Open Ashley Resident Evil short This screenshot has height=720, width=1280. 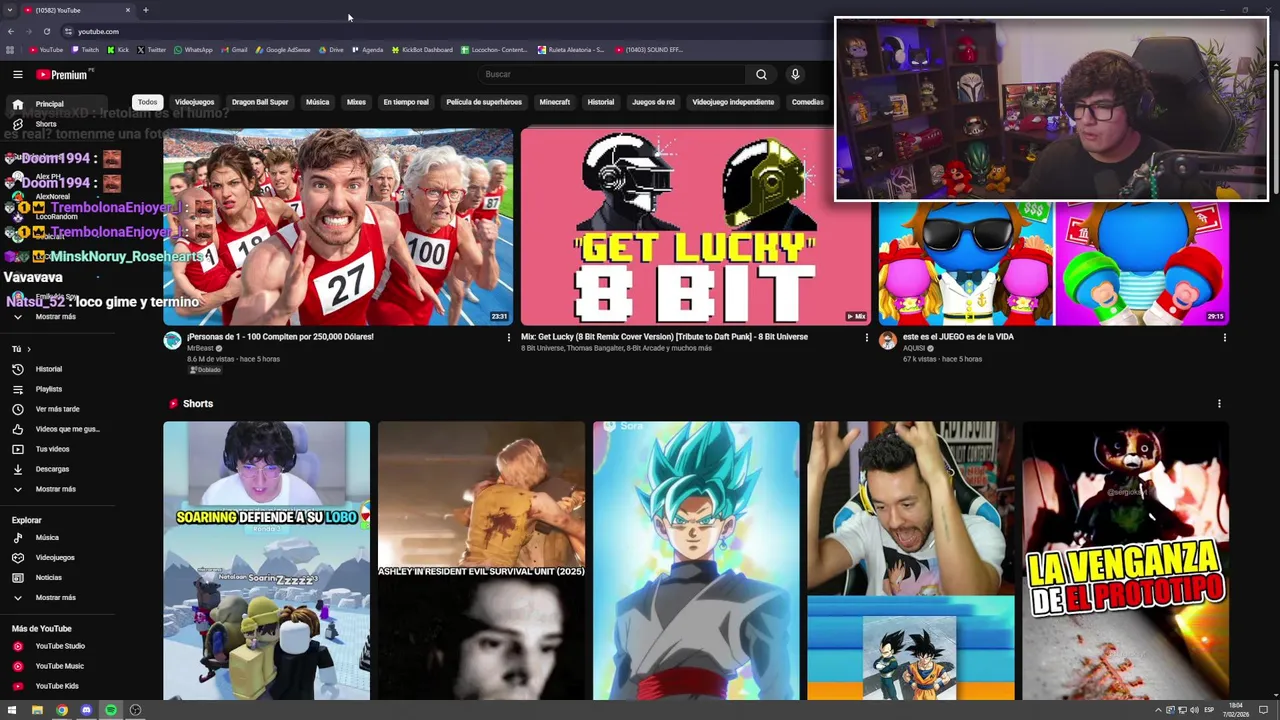(x=481, y=560)
